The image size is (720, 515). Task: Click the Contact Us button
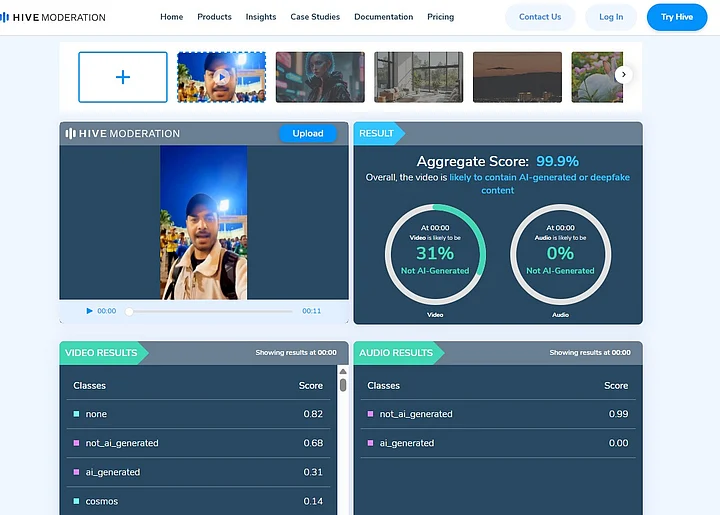(540, 17)
